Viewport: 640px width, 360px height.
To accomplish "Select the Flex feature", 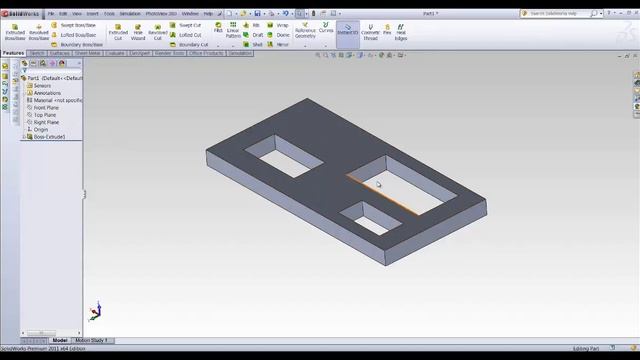I will tap(387, 29).
